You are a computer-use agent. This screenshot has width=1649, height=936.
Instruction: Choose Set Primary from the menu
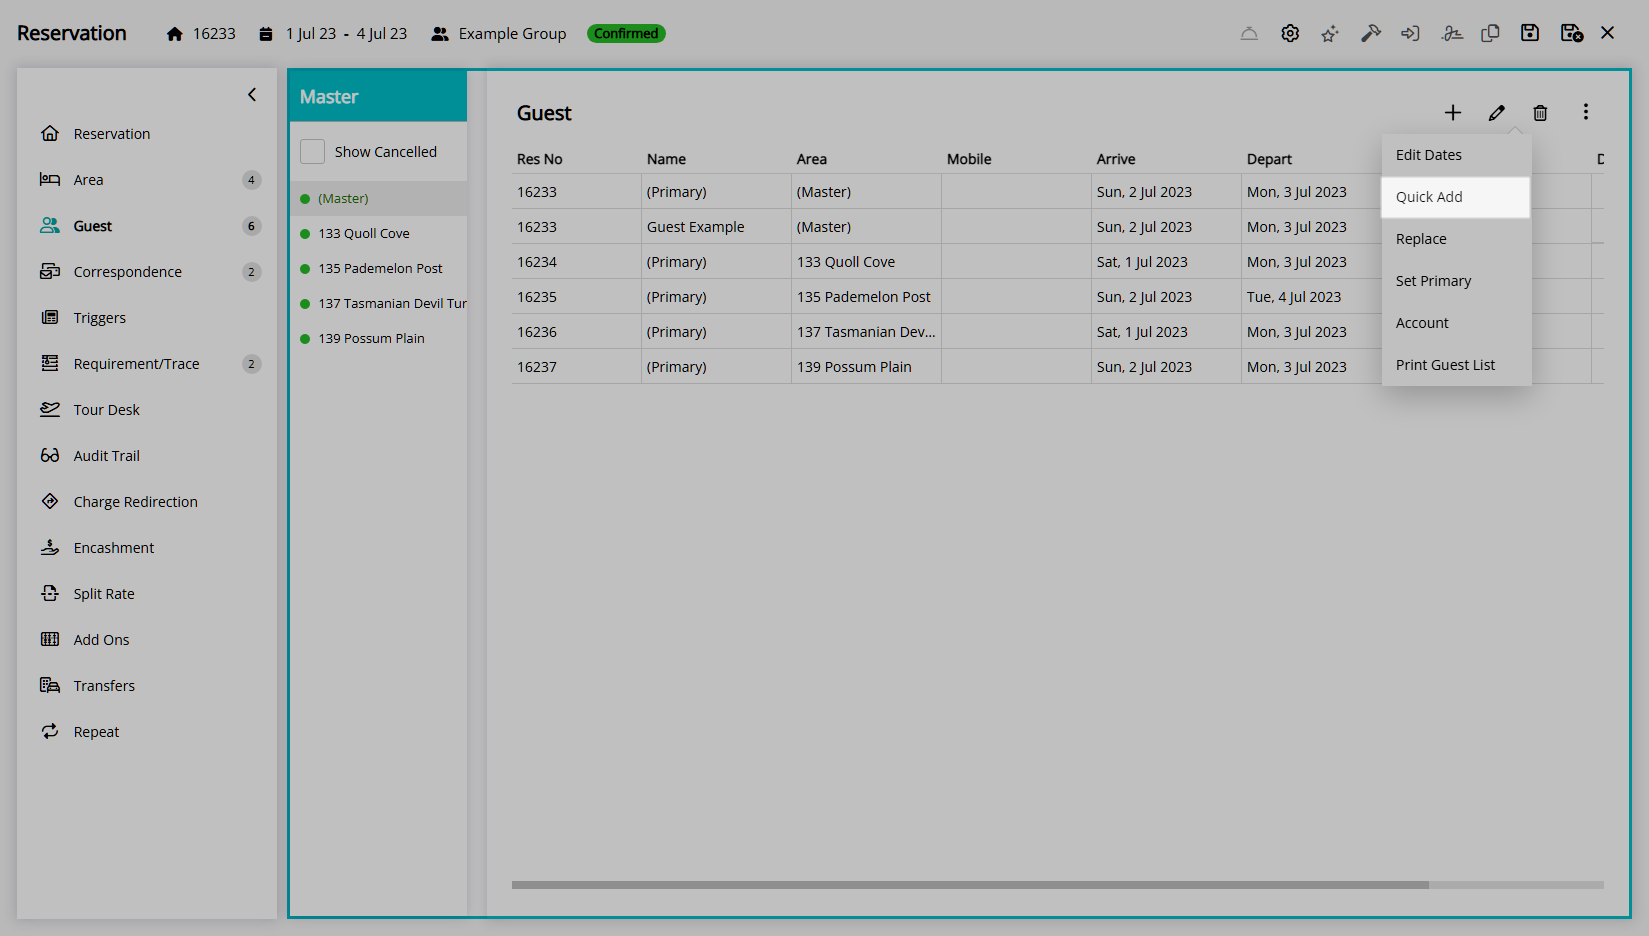point(1456,281)
